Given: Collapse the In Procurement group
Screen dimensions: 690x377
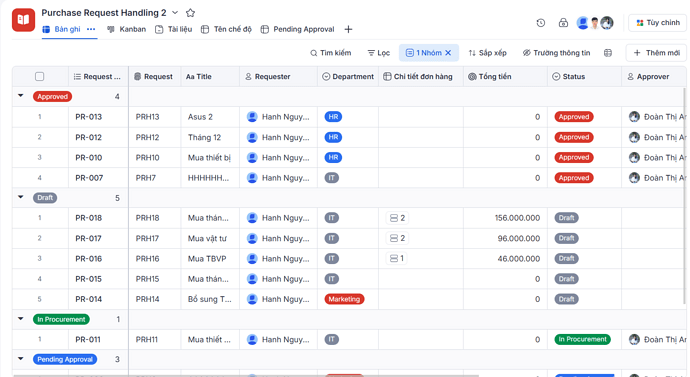Looking at the screenshot, I should [21, 319].
